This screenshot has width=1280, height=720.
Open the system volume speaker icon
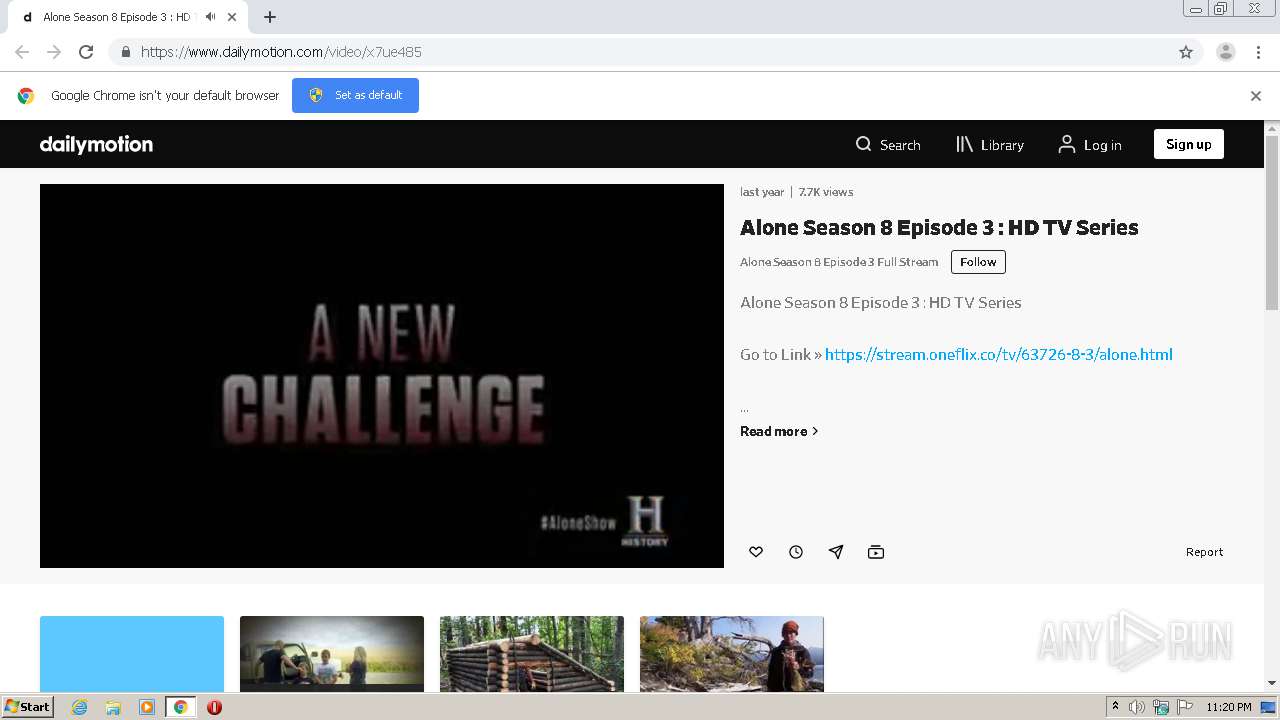[x=1136, y=707]
